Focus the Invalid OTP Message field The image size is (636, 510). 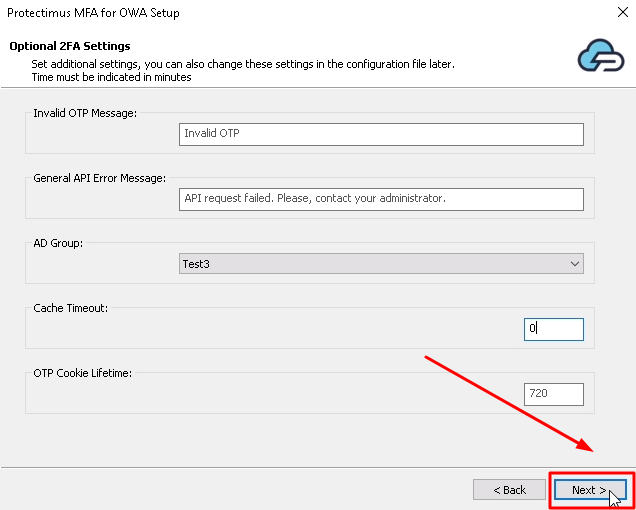381,134
